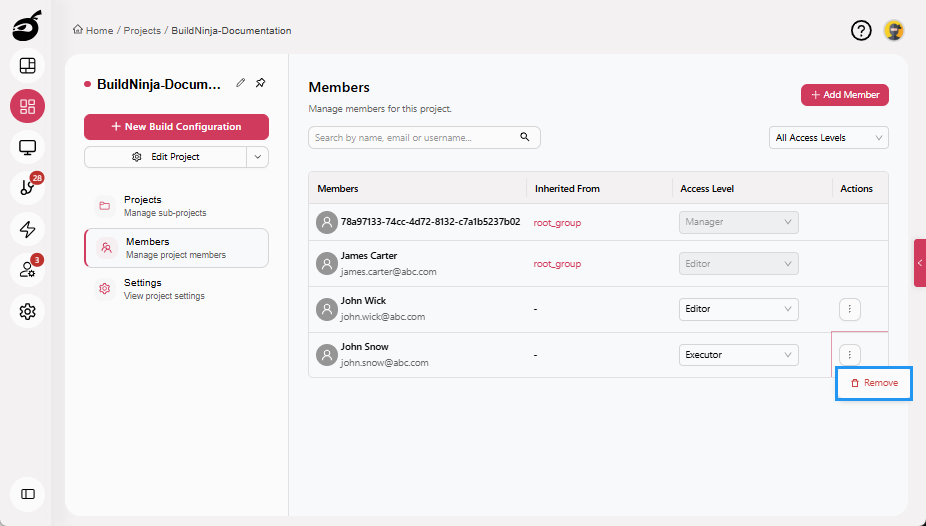Open the dashboard layout icon in sidebar

coord(27,66)
